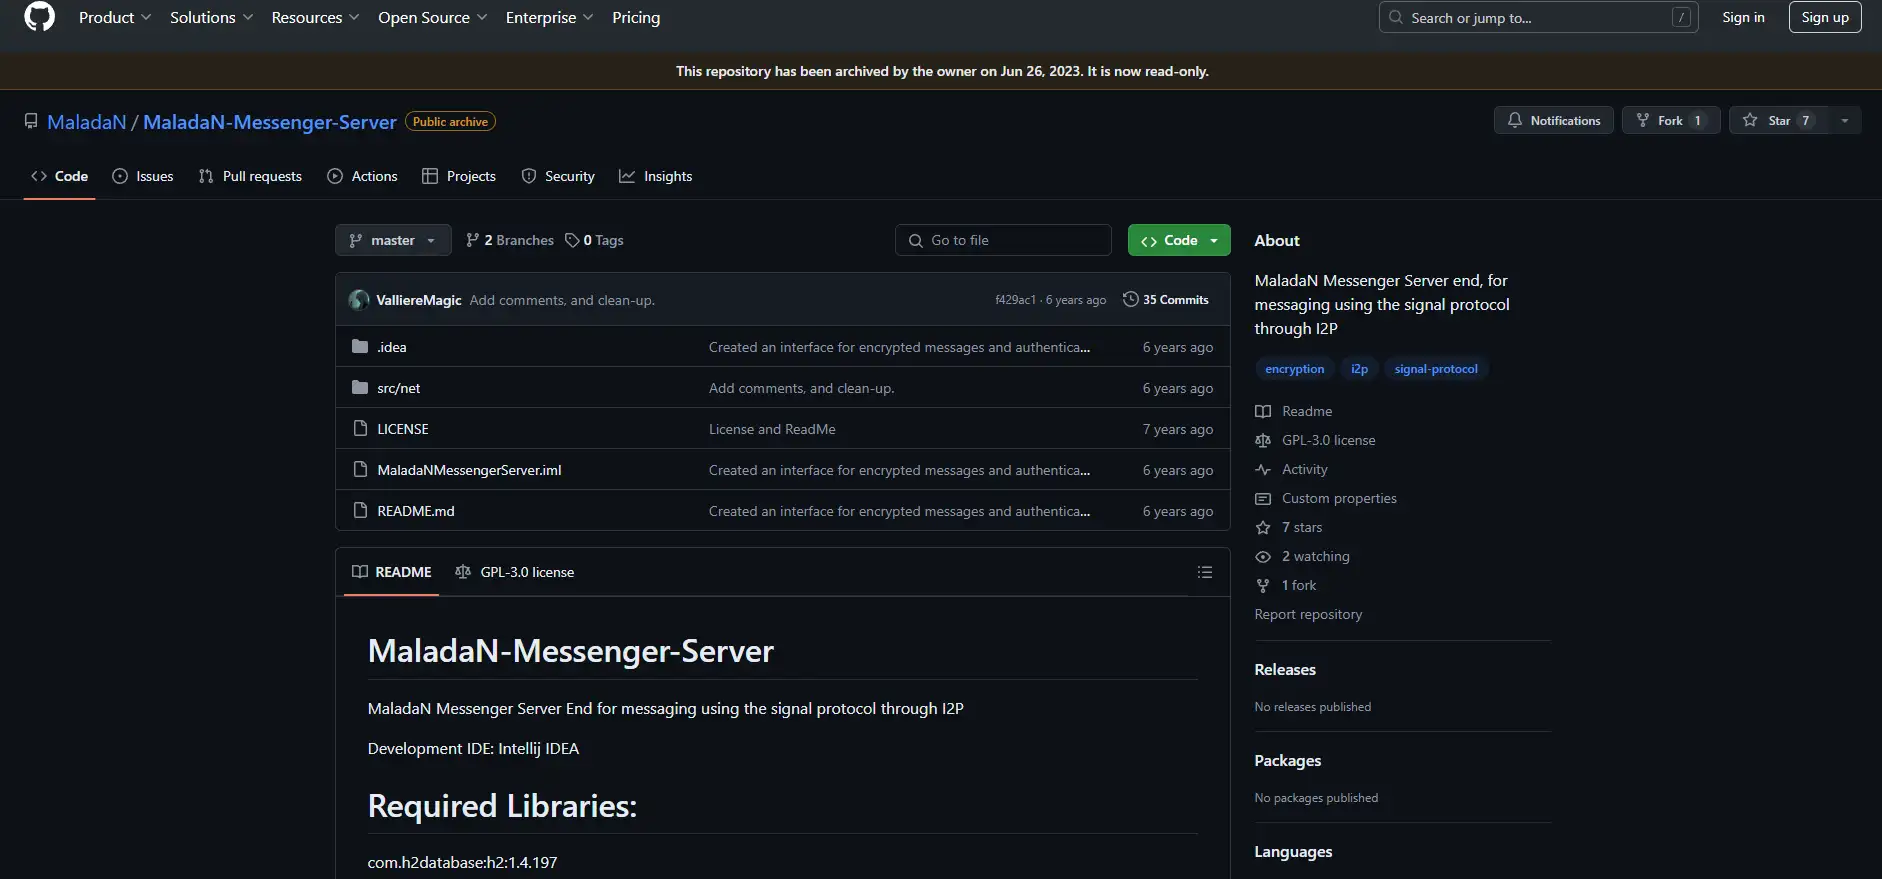Image resolution: width=1882 pixels, height=879 pixels.
Task: Open the README.md file
Action: [x=416, y=511]
